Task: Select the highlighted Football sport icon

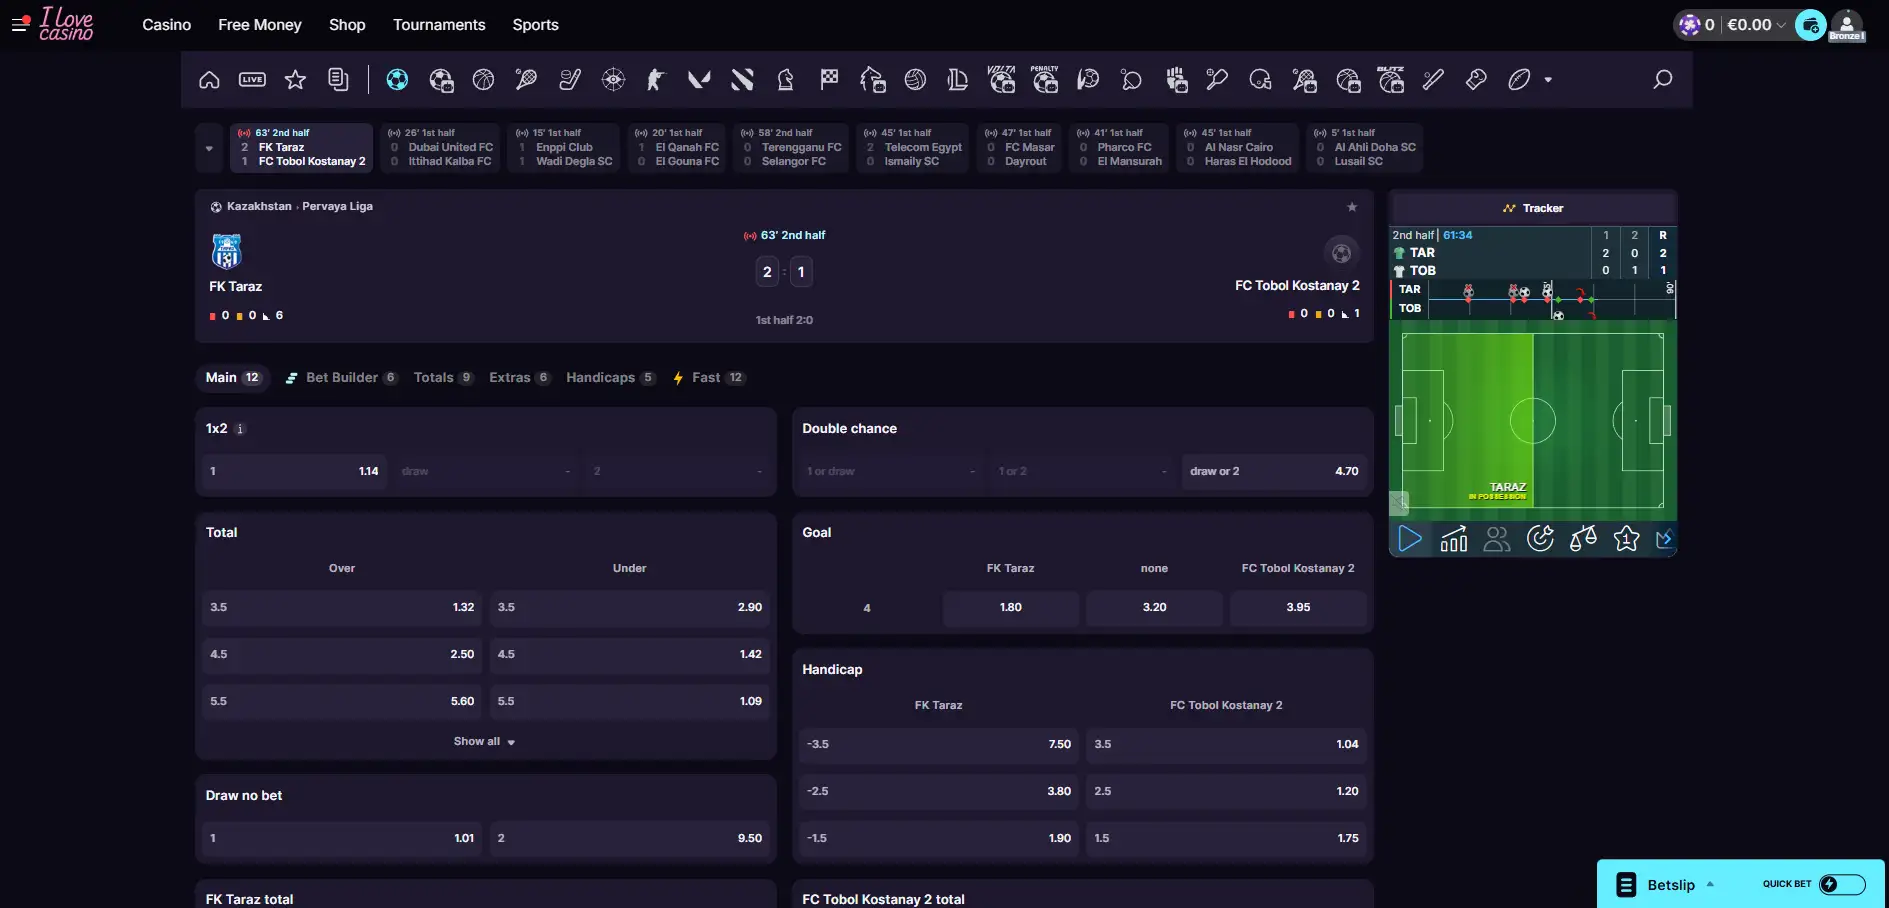Action: (397, 80)
